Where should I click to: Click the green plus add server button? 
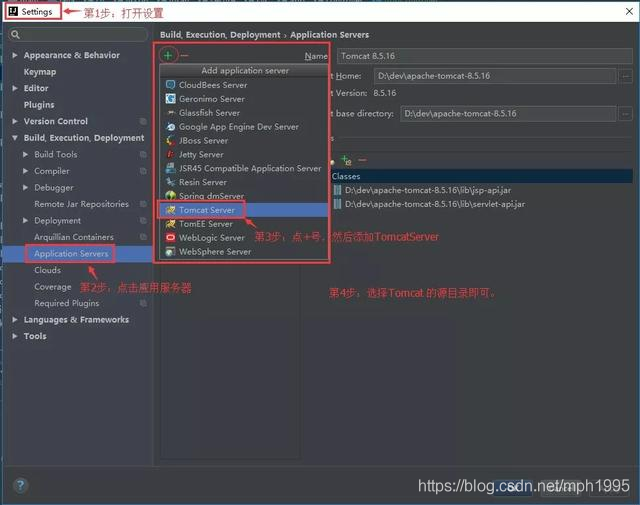coord(168,55)
